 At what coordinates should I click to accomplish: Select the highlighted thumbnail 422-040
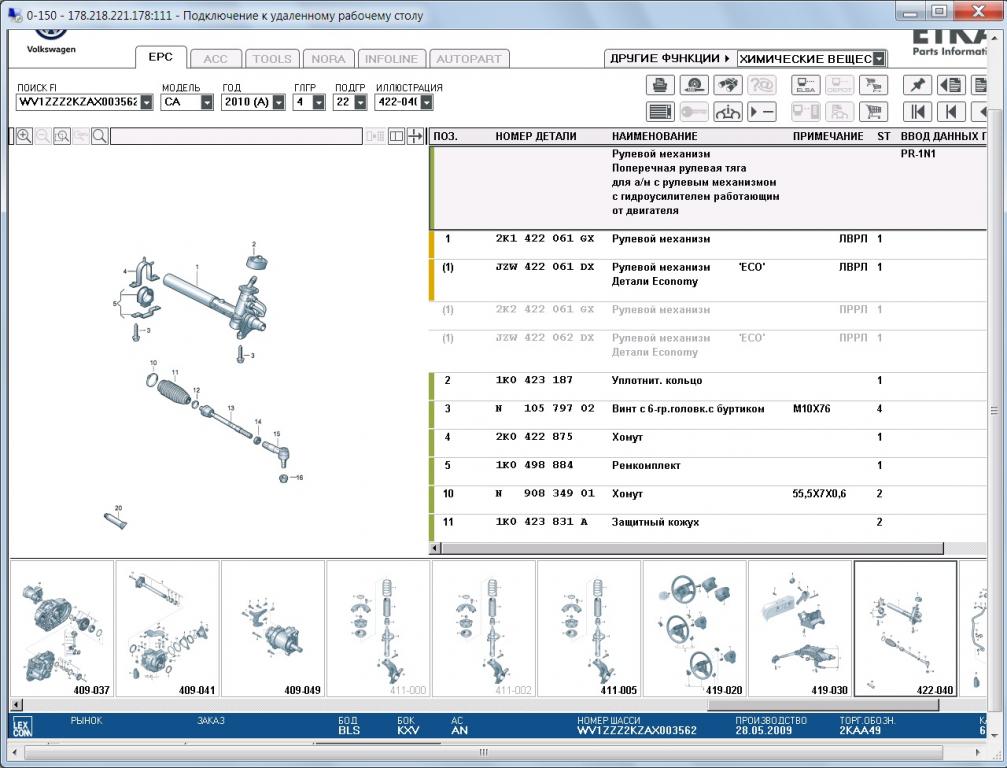(906, 629)
